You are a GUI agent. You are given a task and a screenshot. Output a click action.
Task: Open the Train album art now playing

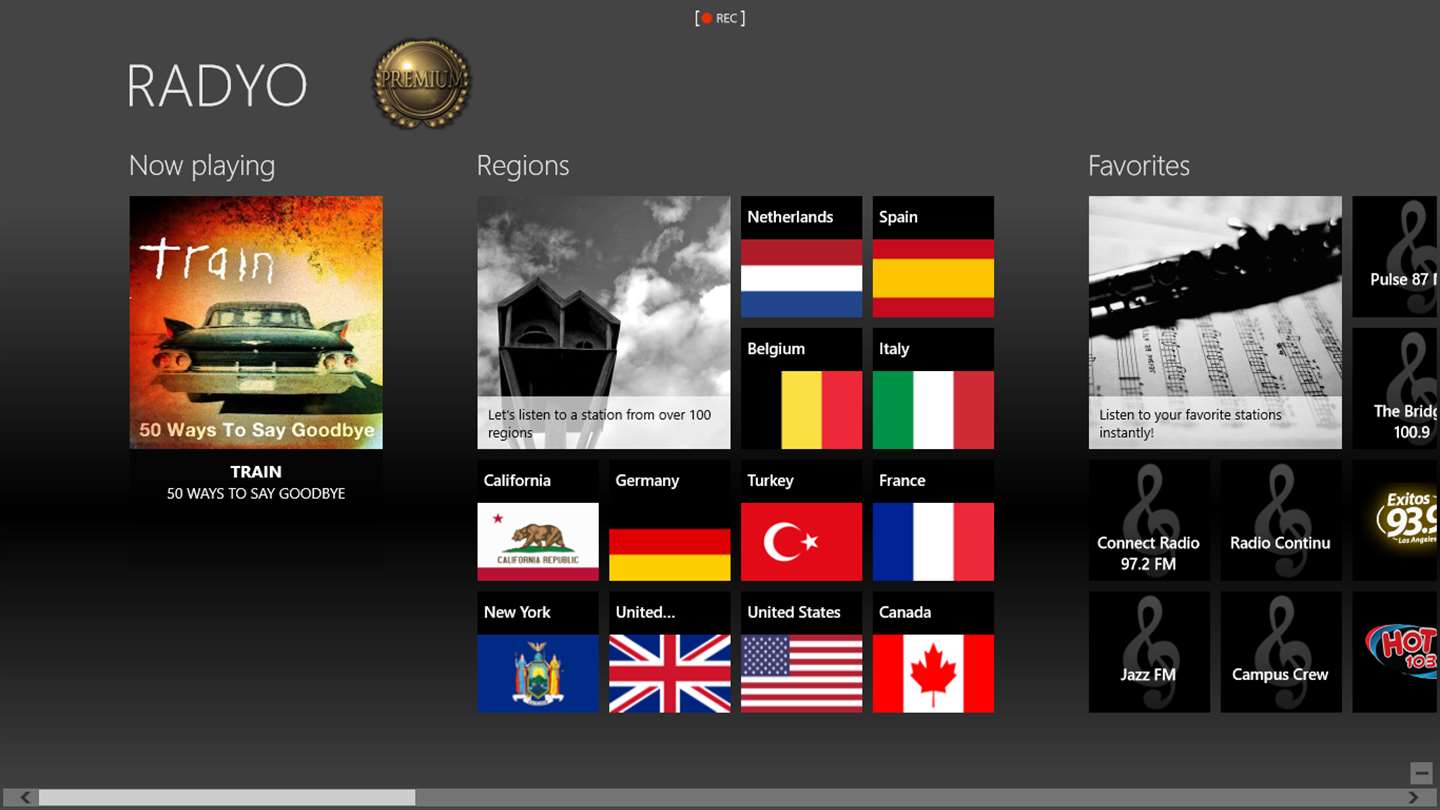coord(256,322)
